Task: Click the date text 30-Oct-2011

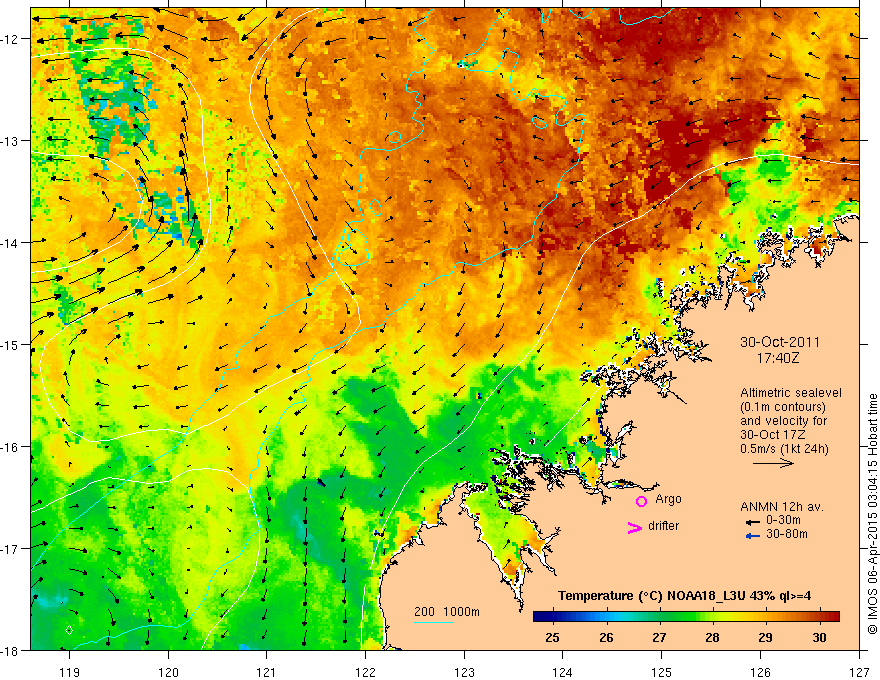Action: (x=780, y=342)
